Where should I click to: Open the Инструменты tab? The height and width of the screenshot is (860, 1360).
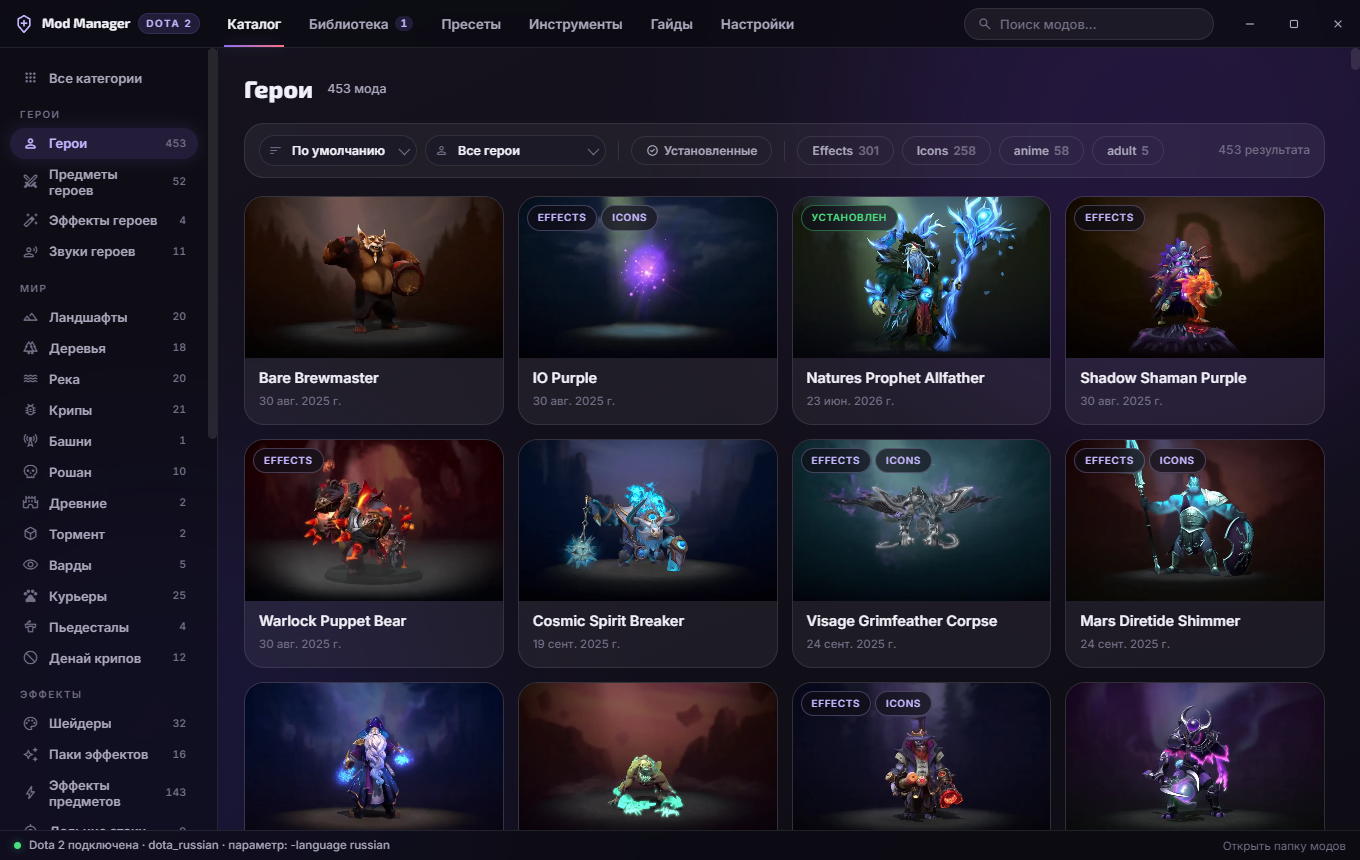576,24
